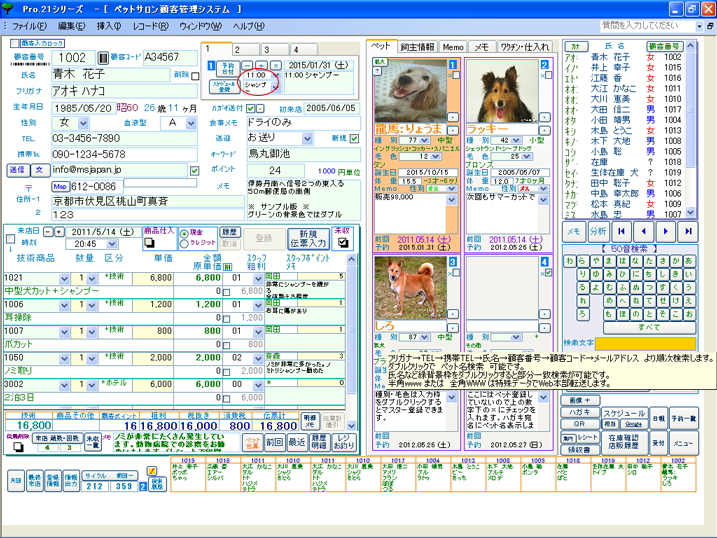Screen dimensions: 717x538
Task: Click the Ryoma dog photo thumbnail
Action: pyautogui.click(x=410, y=91)
